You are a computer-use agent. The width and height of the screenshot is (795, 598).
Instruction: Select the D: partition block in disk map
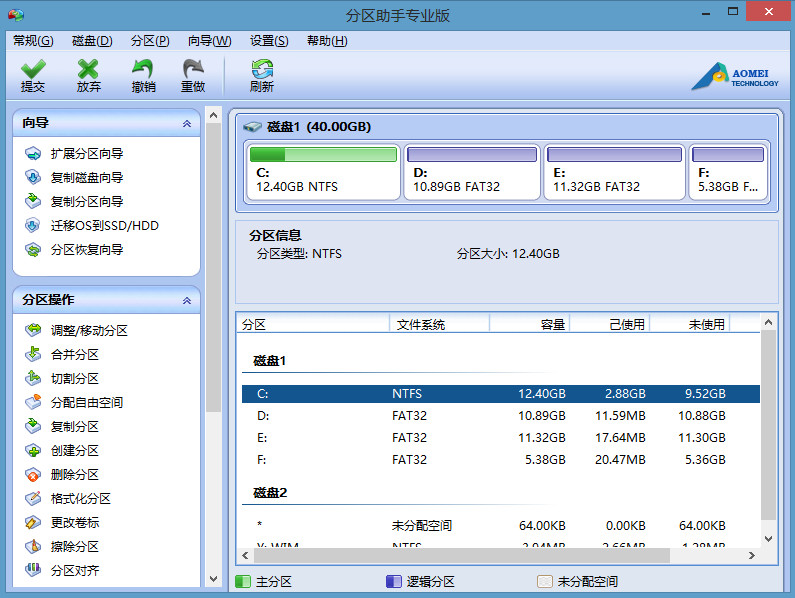(x=471, y=171)
